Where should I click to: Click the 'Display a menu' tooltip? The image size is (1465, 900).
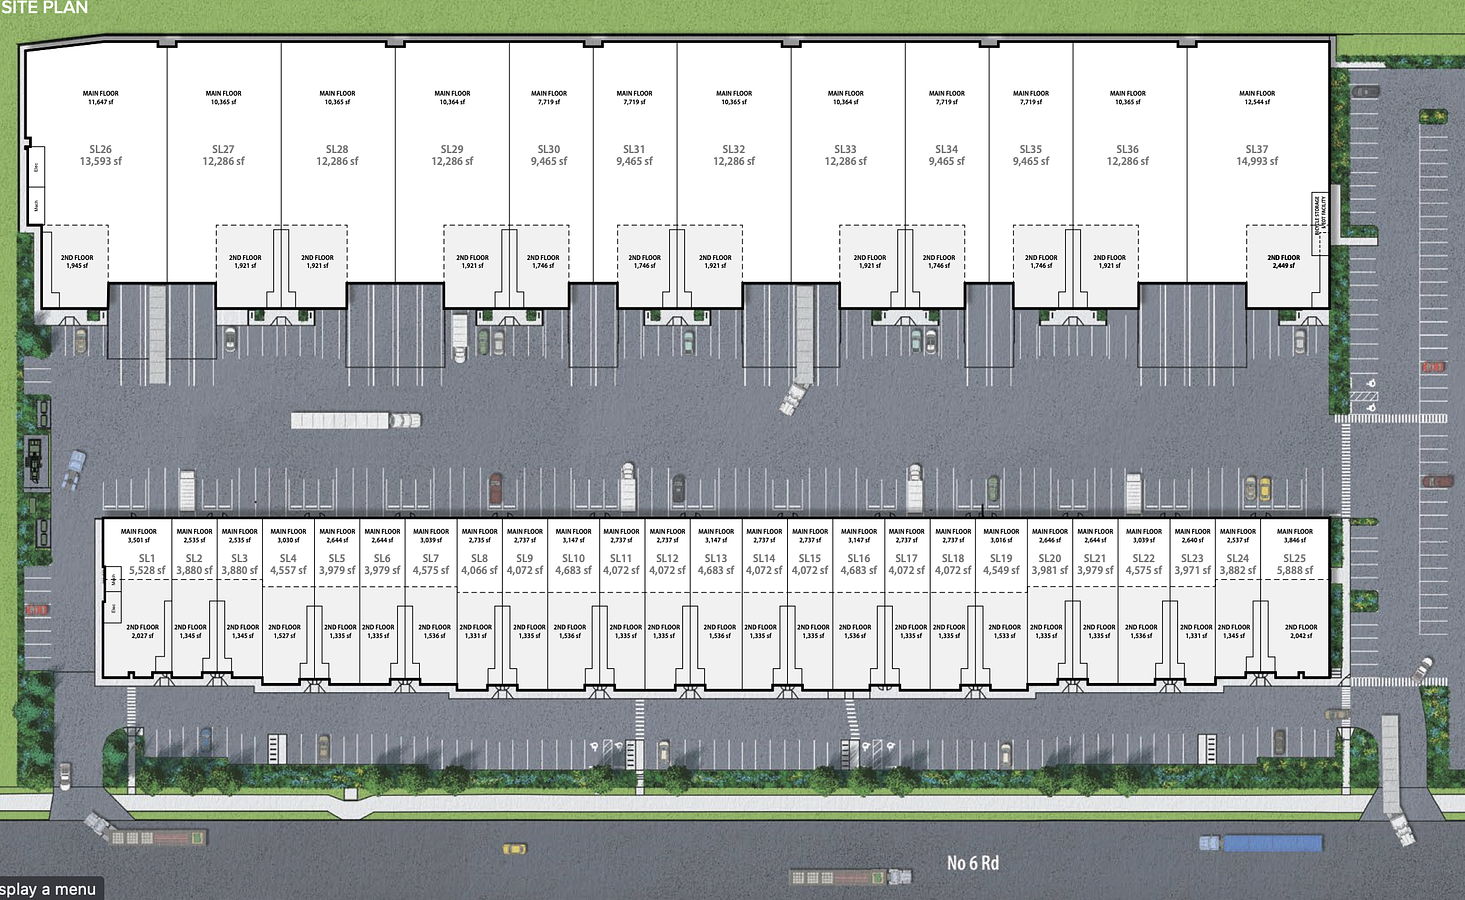[x=49, y=889]
